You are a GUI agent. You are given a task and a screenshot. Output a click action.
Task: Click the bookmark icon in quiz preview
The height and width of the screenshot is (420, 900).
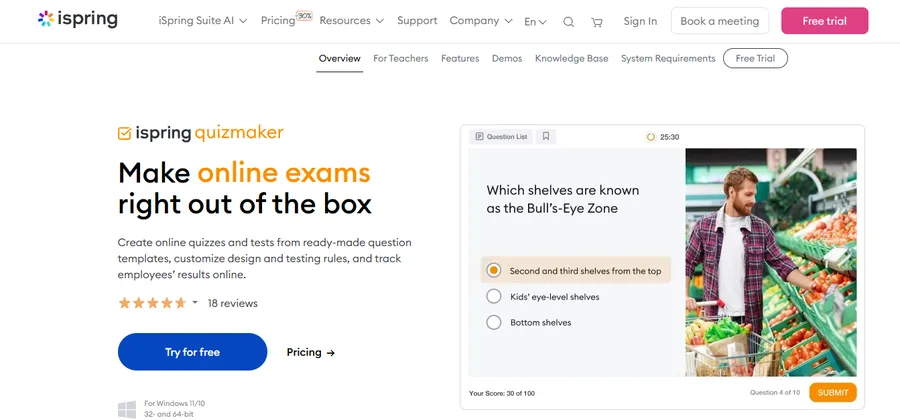[546, 137]
